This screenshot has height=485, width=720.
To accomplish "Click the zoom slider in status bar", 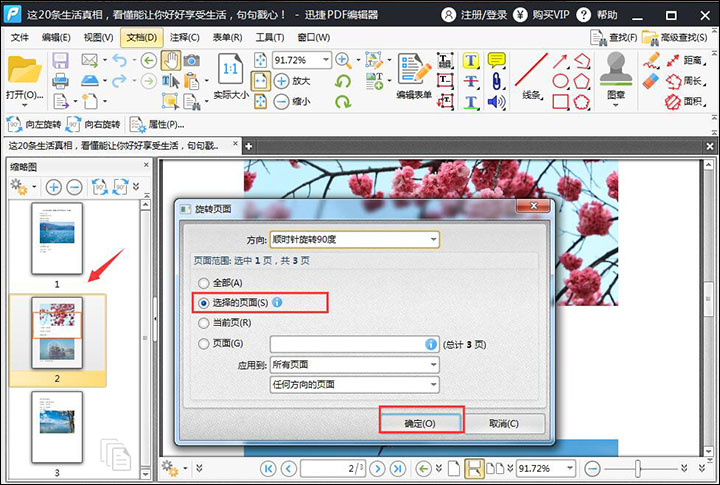I will (x=640, y=468).
